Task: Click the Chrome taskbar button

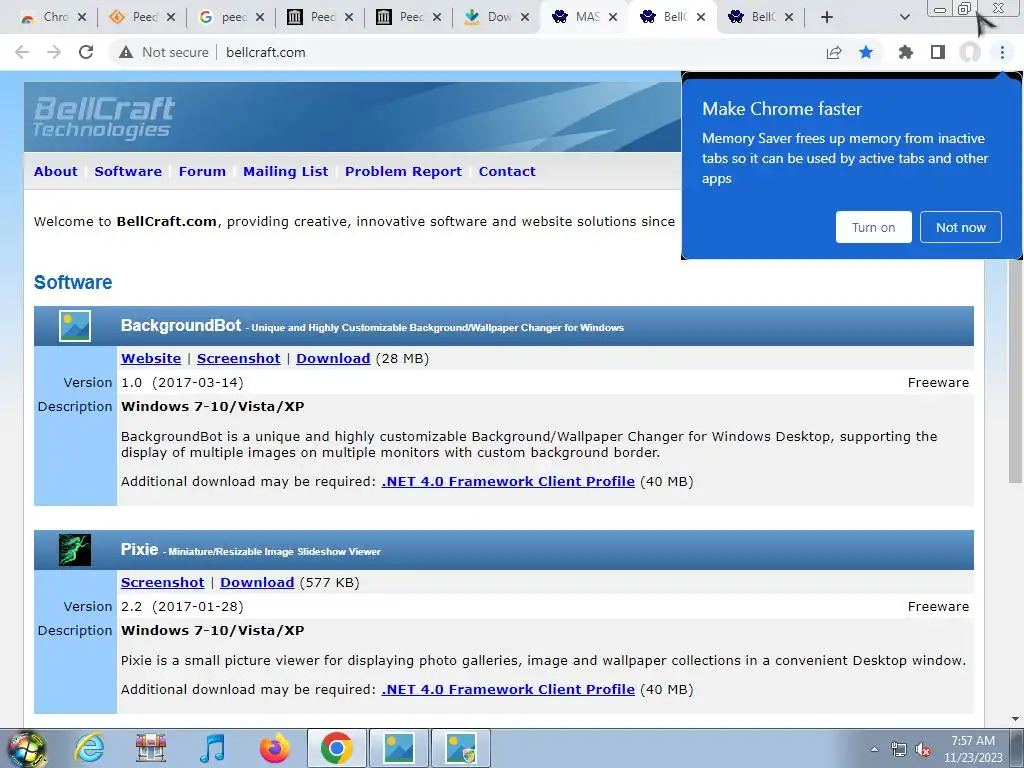Action: coord(336,748)
